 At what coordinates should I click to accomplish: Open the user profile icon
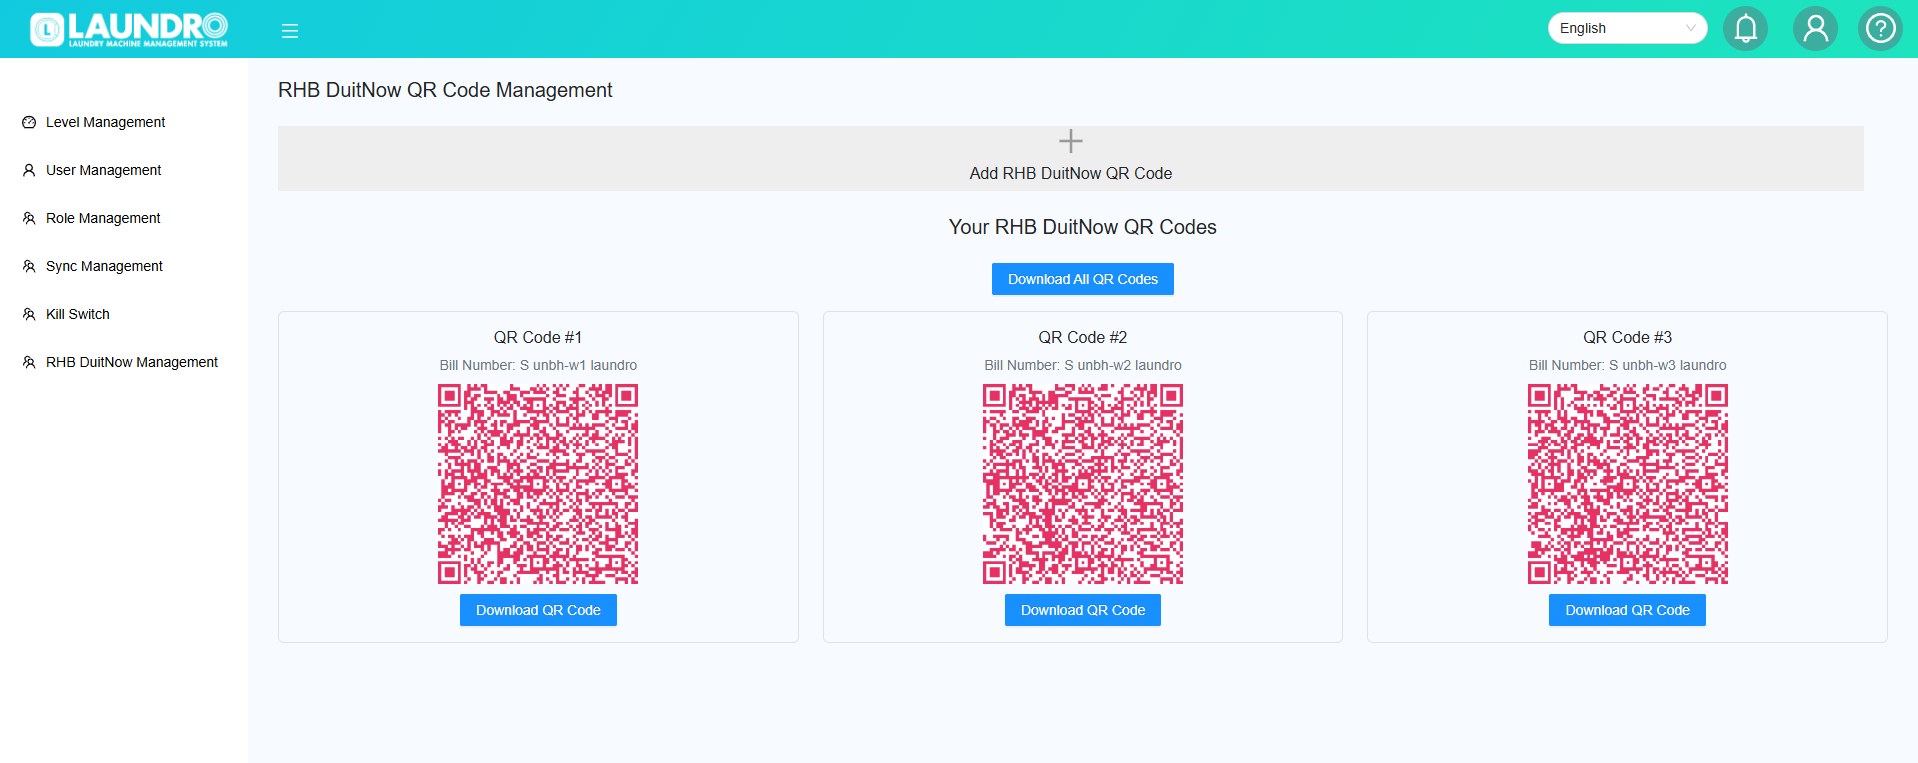pyautogui.click(x=1815, y=28)
